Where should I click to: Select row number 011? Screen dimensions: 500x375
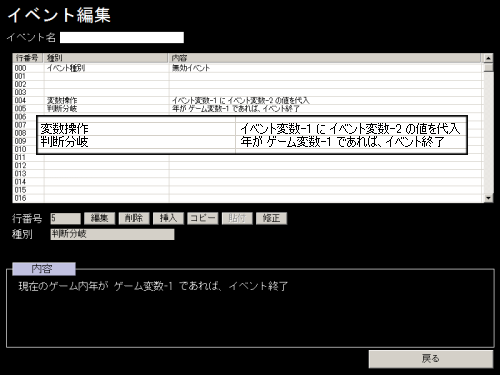20,157
